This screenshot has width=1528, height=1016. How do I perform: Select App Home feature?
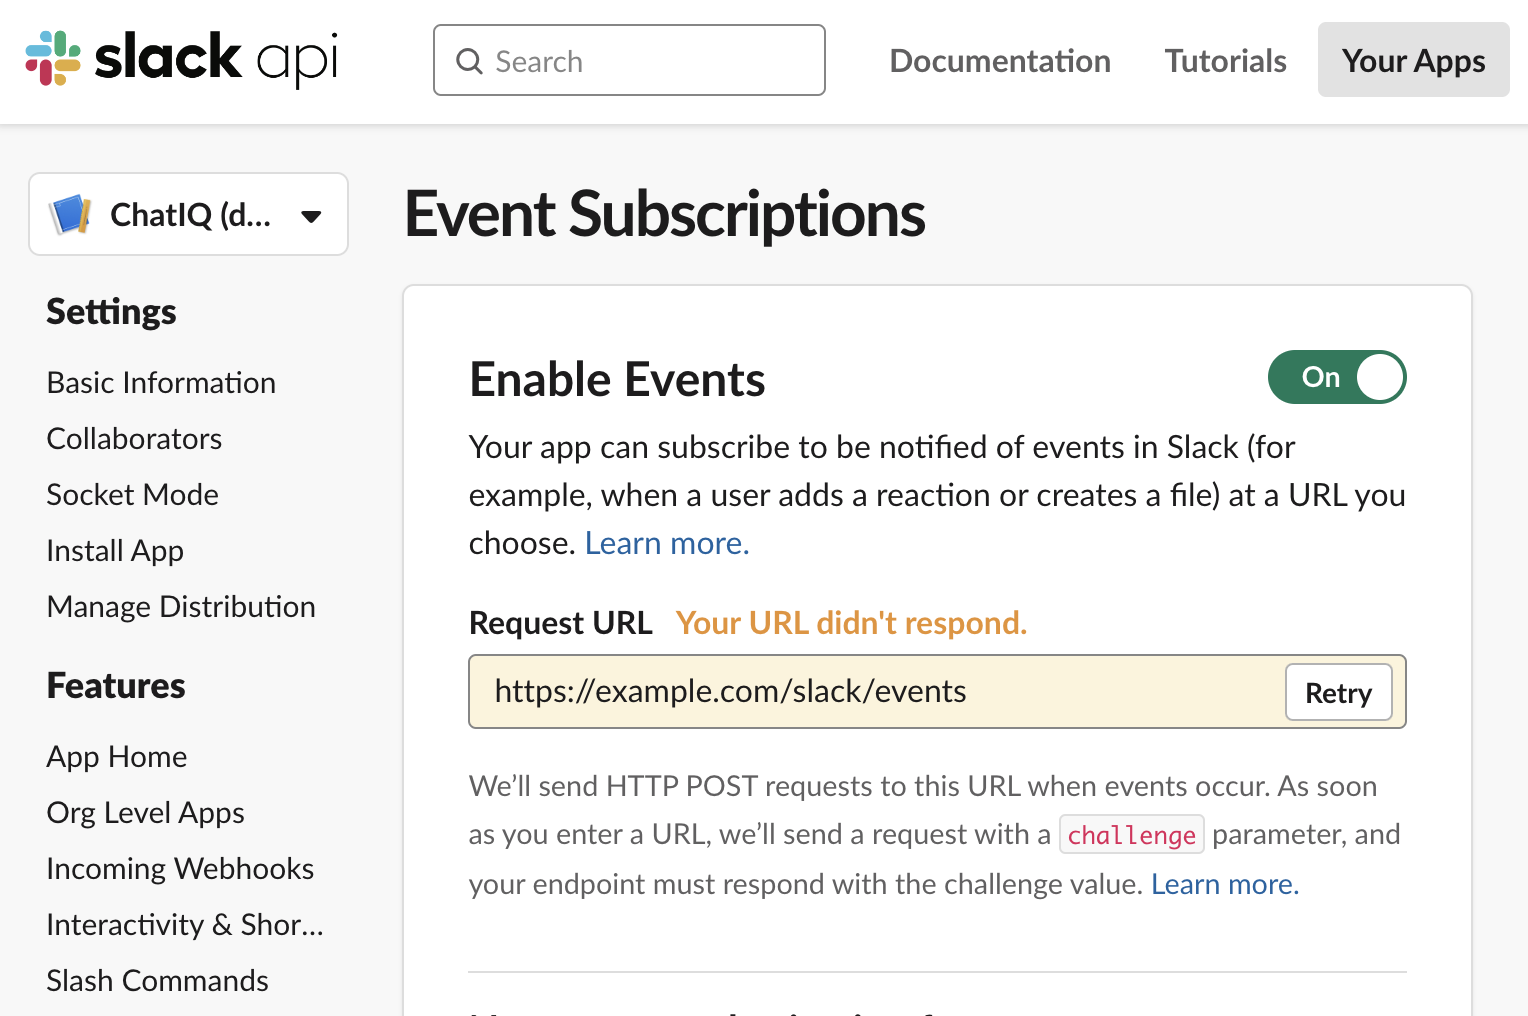pyautogui.click(x=116, y=757)
